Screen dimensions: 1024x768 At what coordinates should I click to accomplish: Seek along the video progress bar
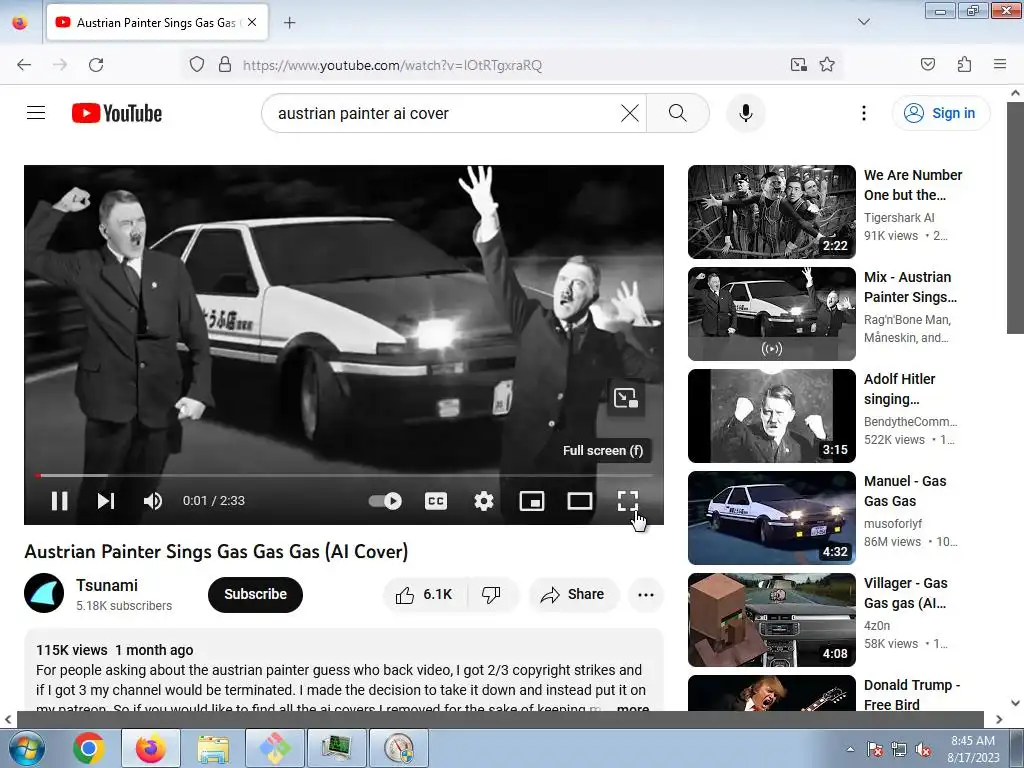point(344,475)
